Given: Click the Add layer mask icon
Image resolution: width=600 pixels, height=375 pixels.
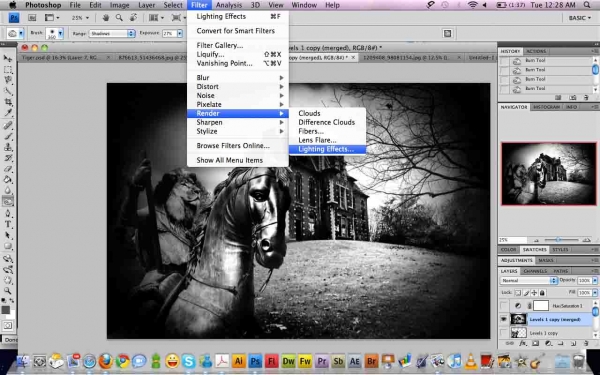Looking at the screenshot, I should [535, 344].
